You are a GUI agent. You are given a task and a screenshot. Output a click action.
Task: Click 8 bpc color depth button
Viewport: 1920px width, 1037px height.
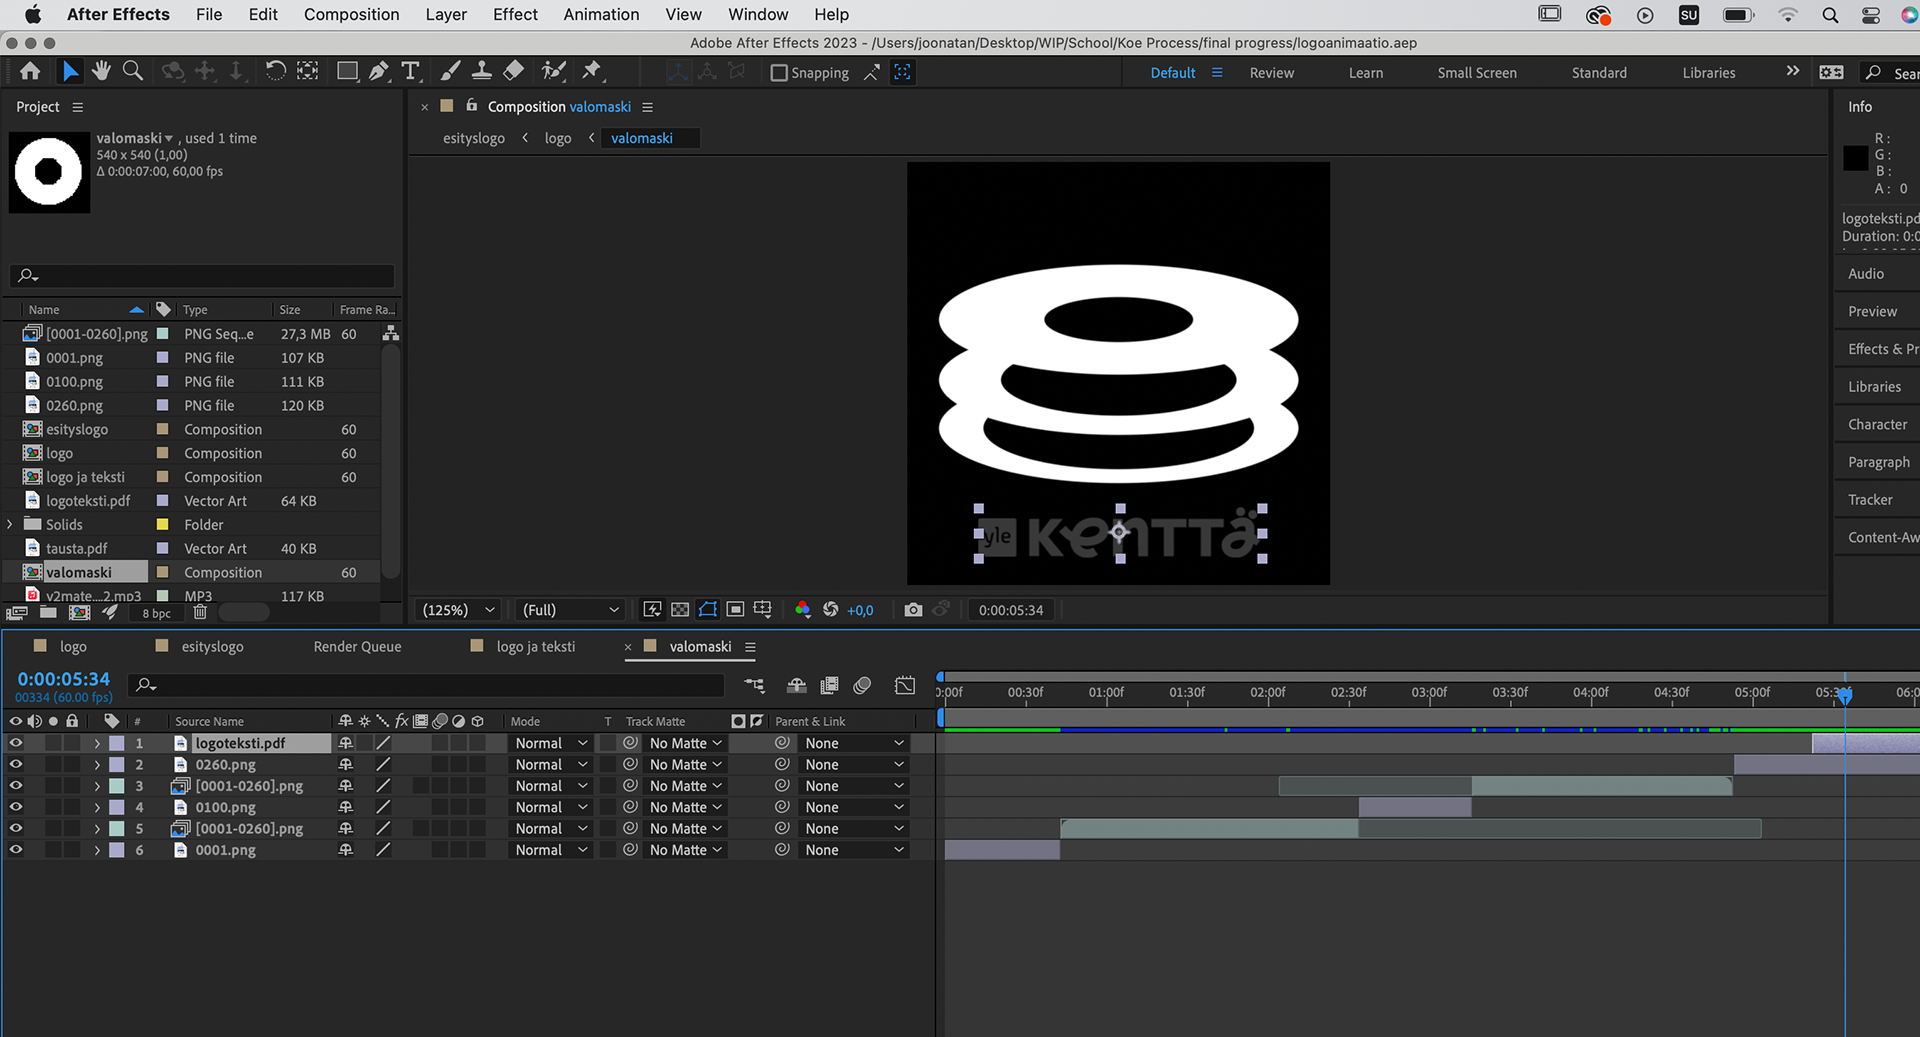pos(157,613)
